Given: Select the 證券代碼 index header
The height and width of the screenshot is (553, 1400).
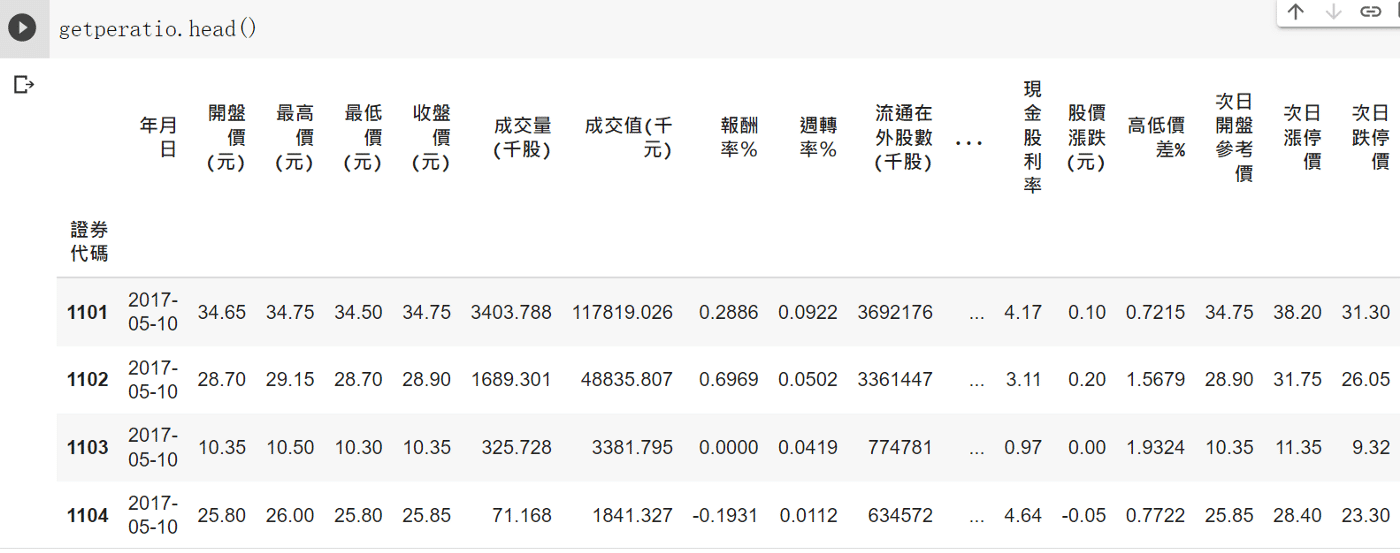Looking at the screenshot, I should pos(89,241).
